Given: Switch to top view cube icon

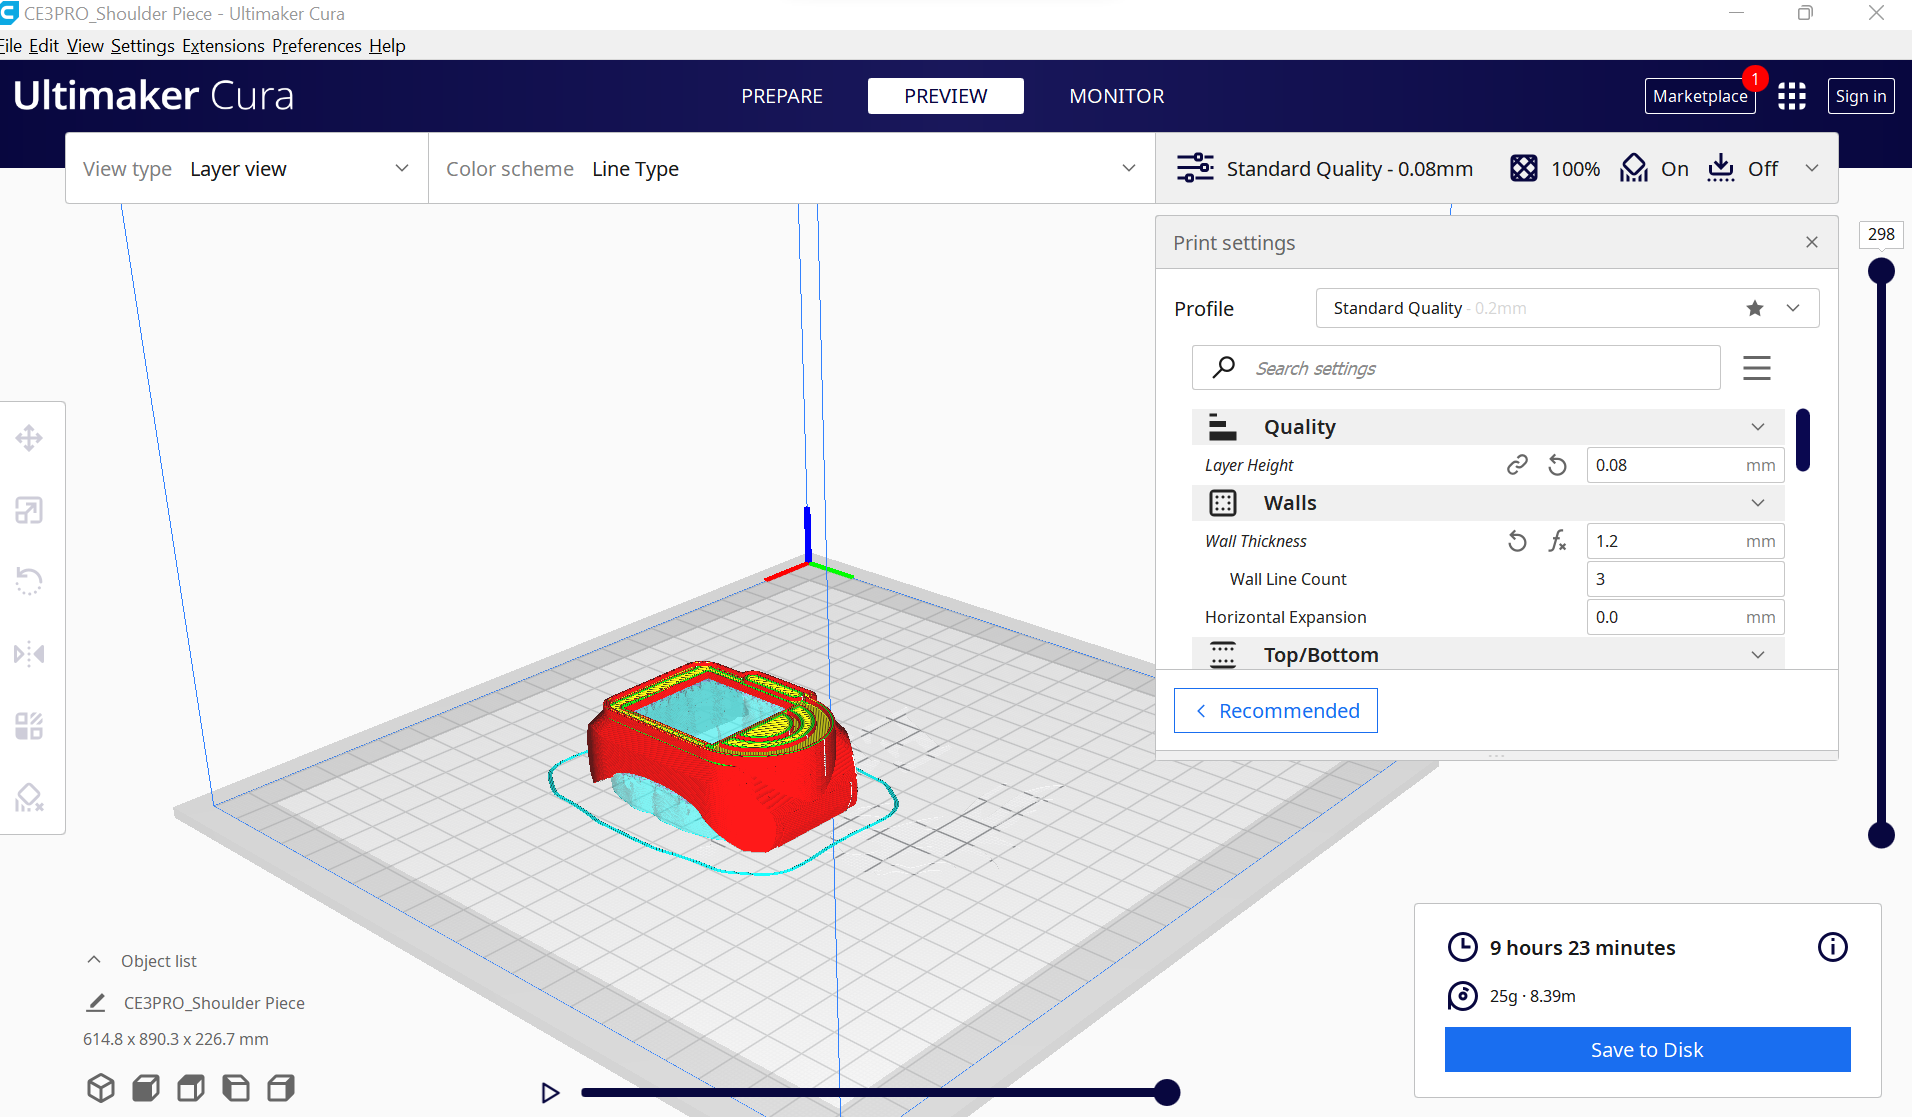Looking at the screenshot, I should (x=191, y=1088).
